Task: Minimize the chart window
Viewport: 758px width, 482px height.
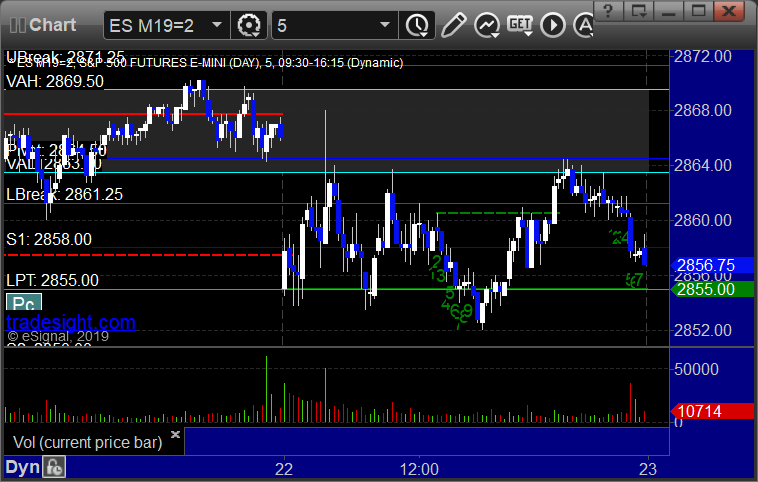Action: click(x=669, y=10)
